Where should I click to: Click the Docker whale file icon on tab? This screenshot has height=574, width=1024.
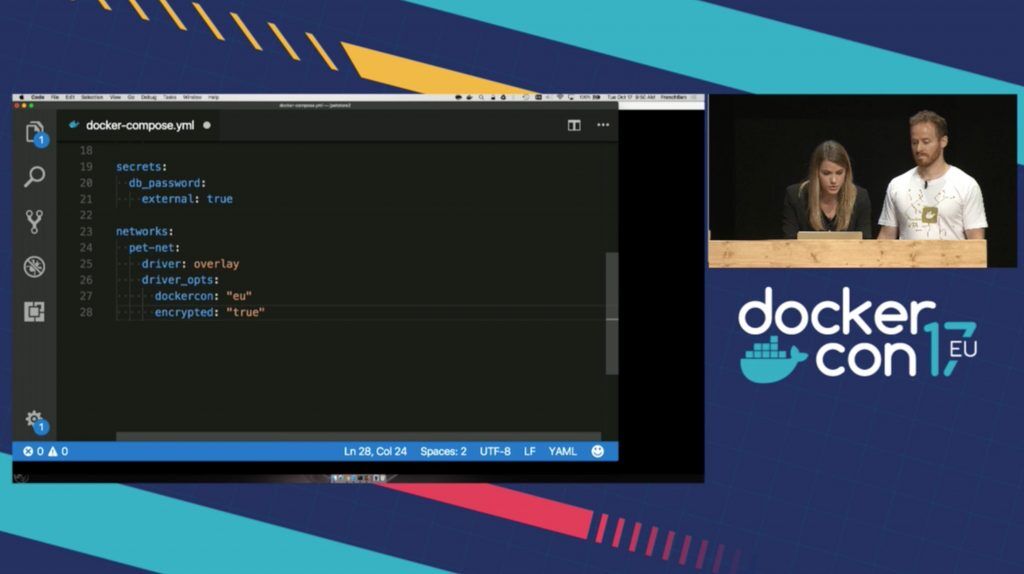(x=74, y=125)
